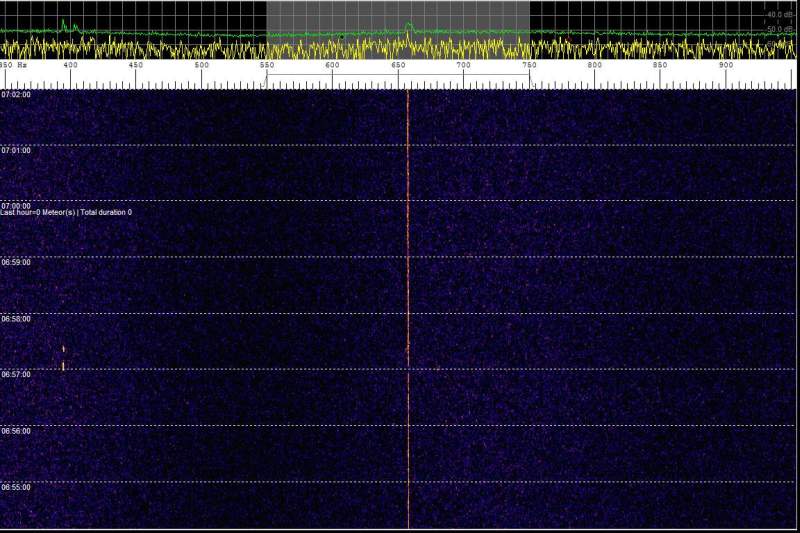This screenshot has width=800, height=533.
Task: Click the 07:00:00 time marker
Action: pyautogui.click(x=16, y=204)
